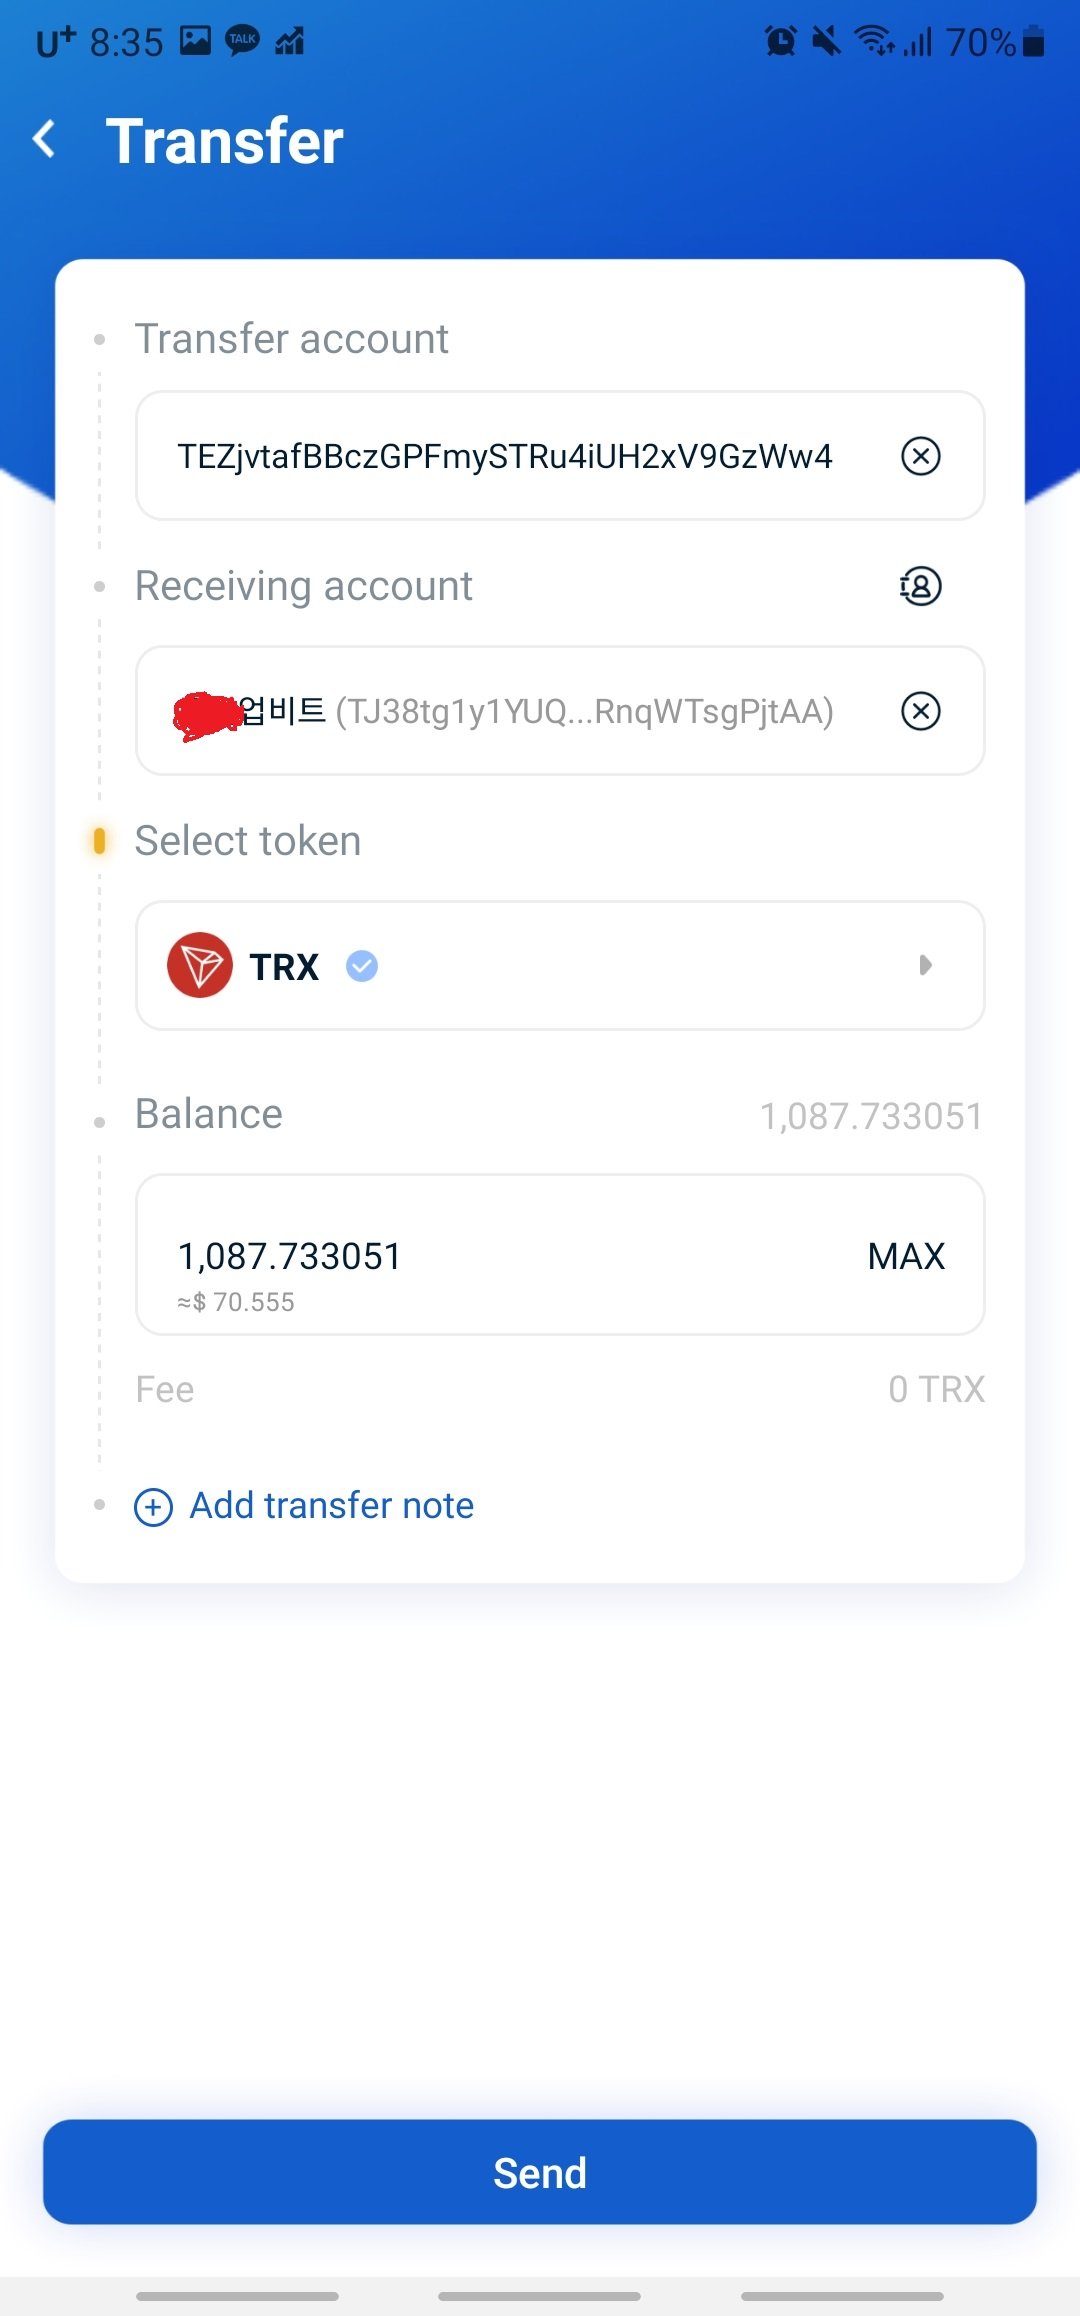This screenshot has width=1080, height=2316.
Task: Tap MAX to use full balance
Action: point(905,1255)
